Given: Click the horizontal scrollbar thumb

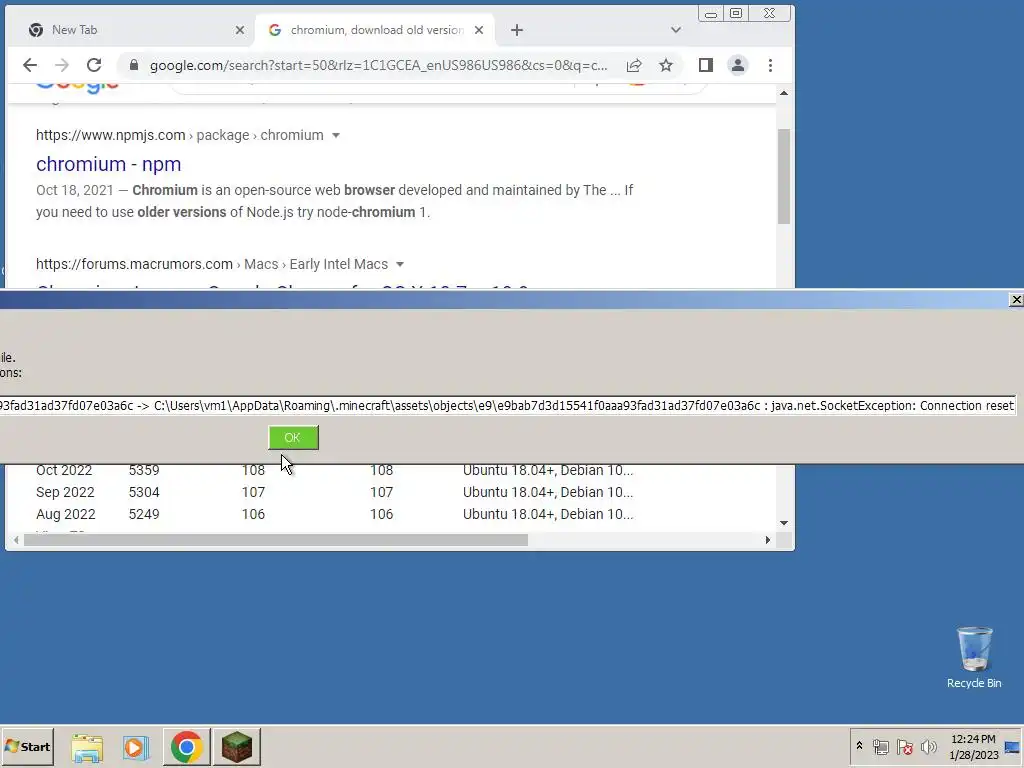Looking at the screenshot, I should pyautogui.click(x=276, y=540).
